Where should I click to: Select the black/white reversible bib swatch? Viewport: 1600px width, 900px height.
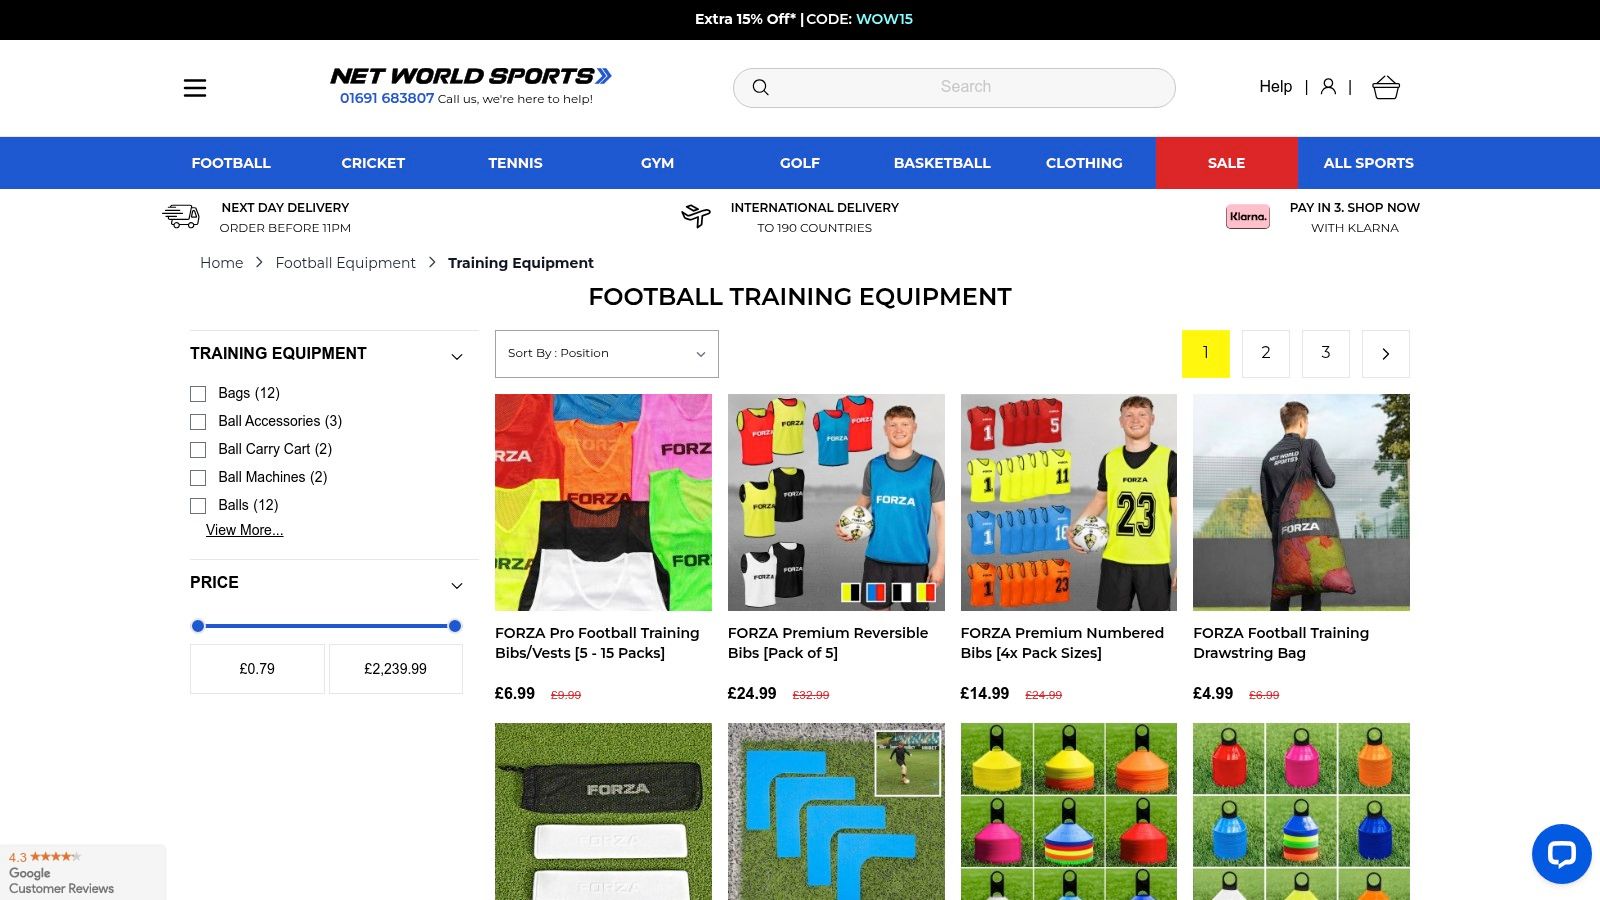(901, 592)
